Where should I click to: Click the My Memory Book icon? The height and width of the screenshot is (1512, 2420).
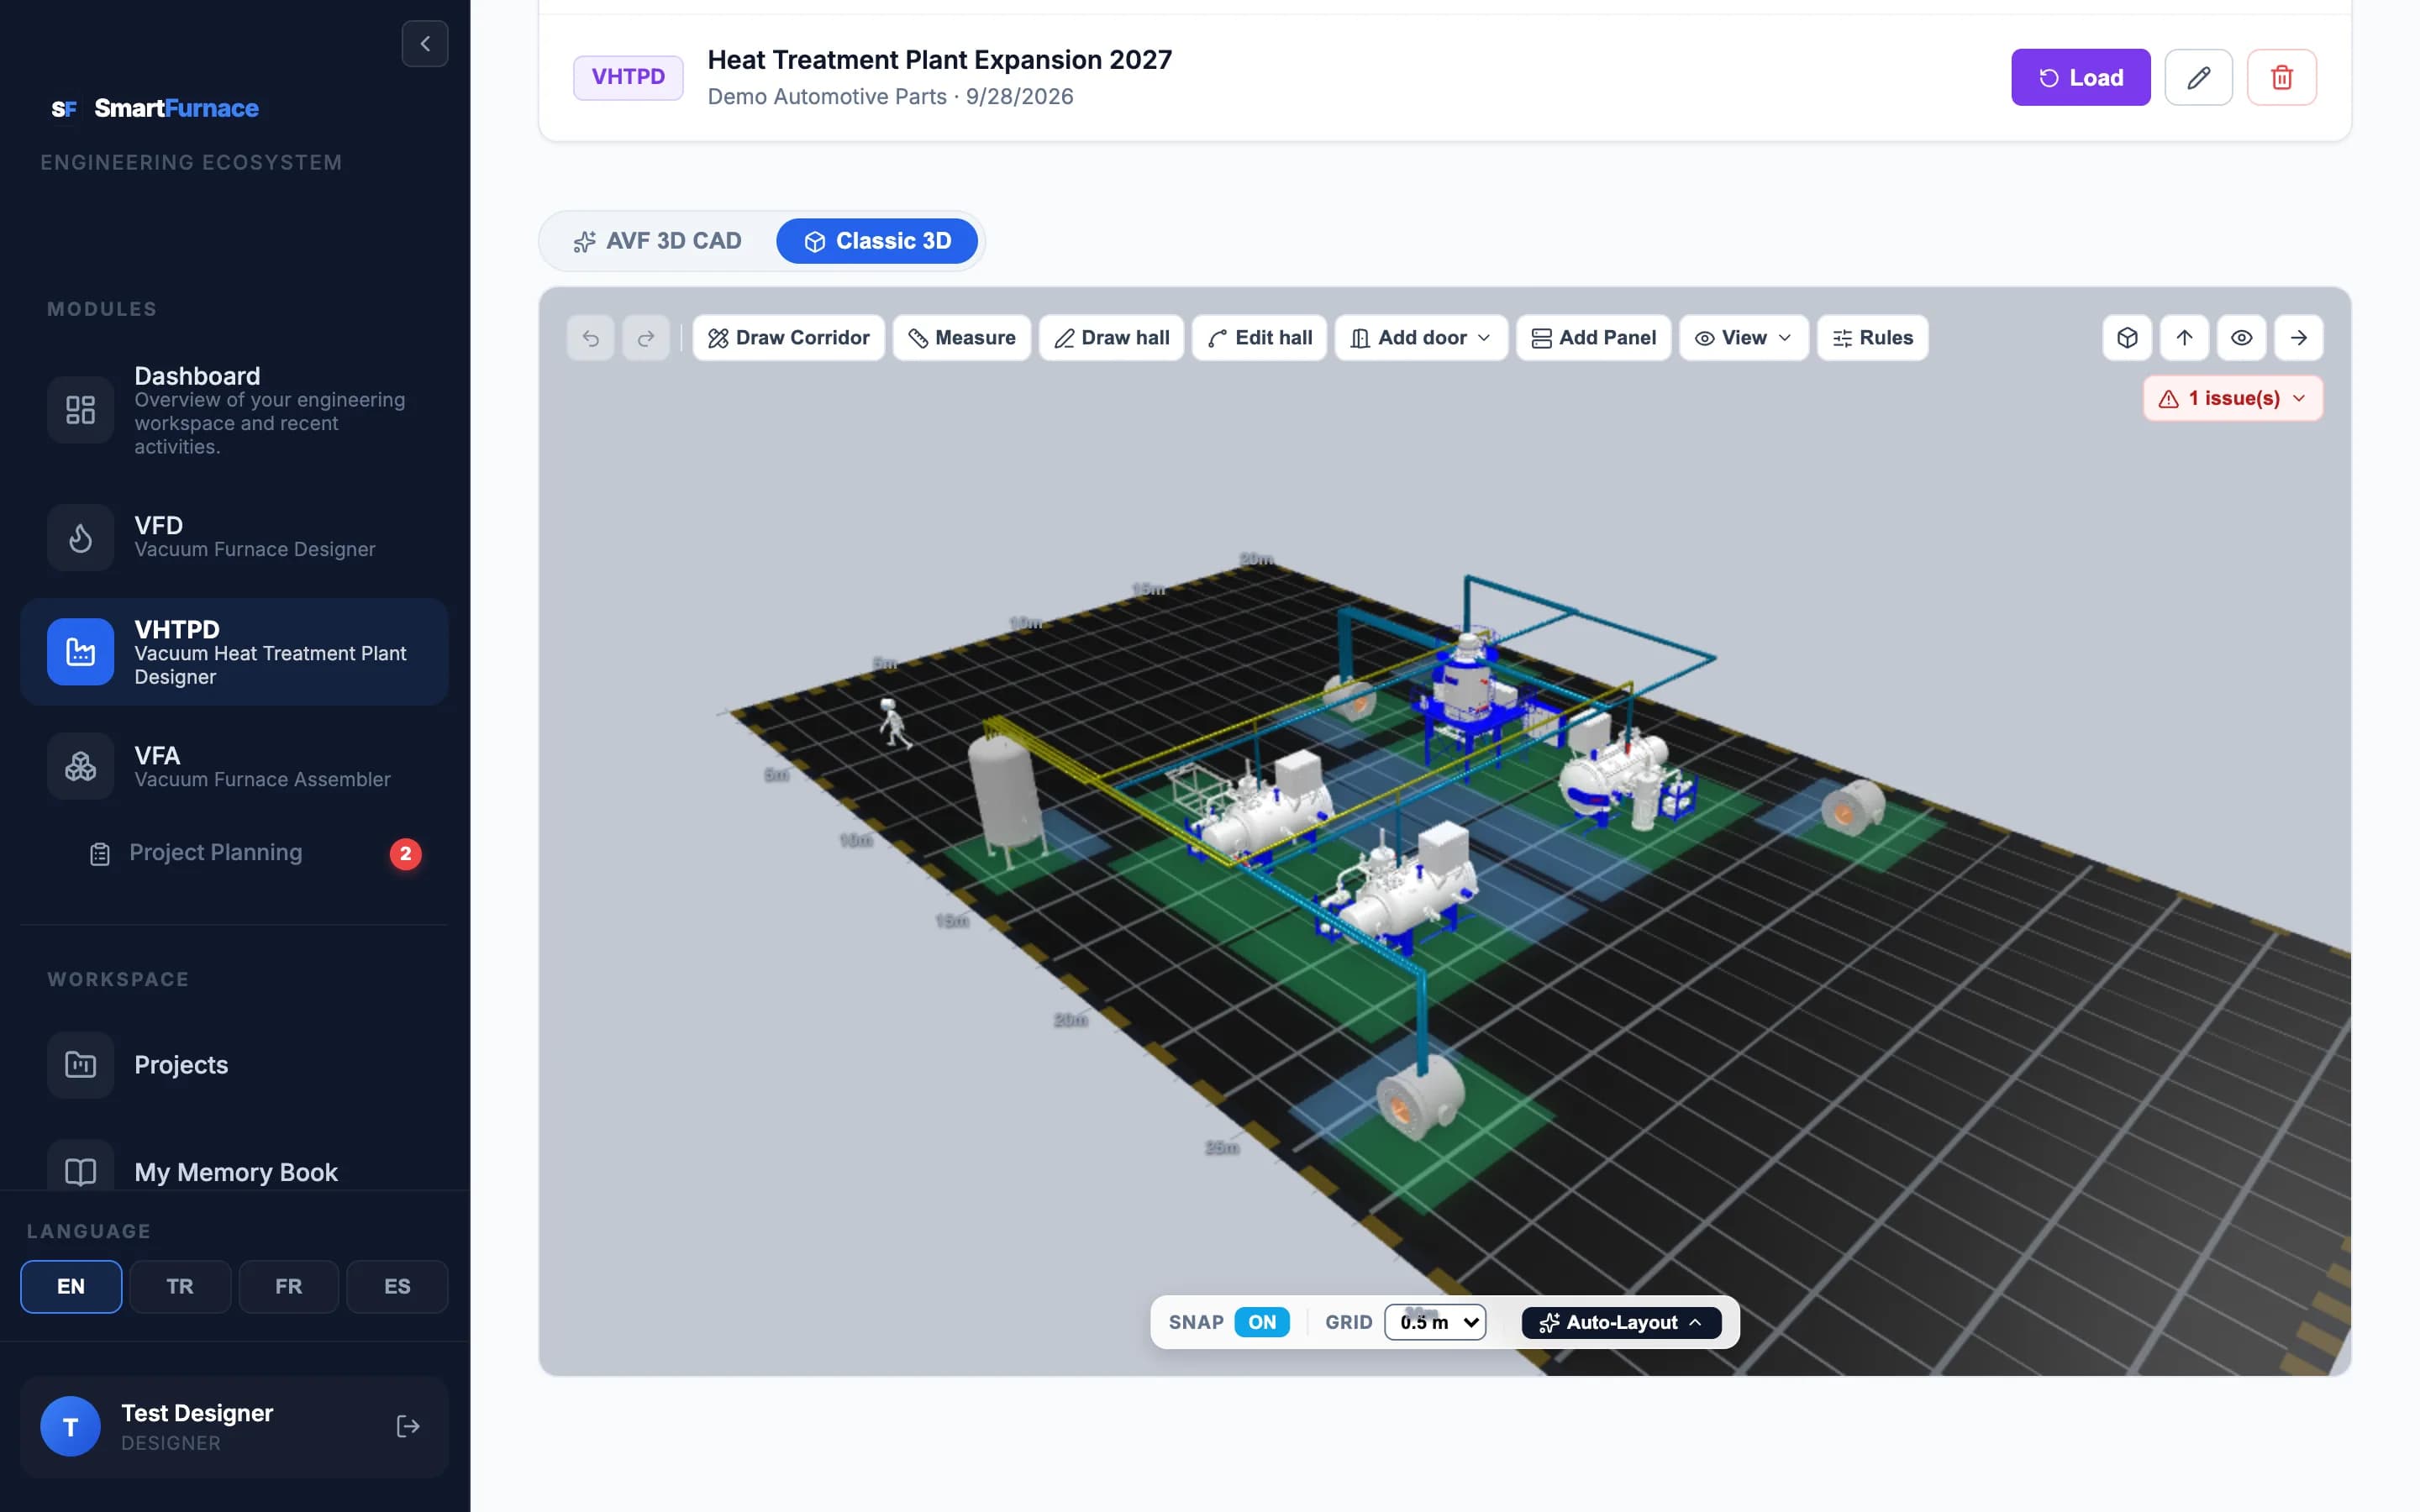pyautogui.click(x=80, y=1171)
